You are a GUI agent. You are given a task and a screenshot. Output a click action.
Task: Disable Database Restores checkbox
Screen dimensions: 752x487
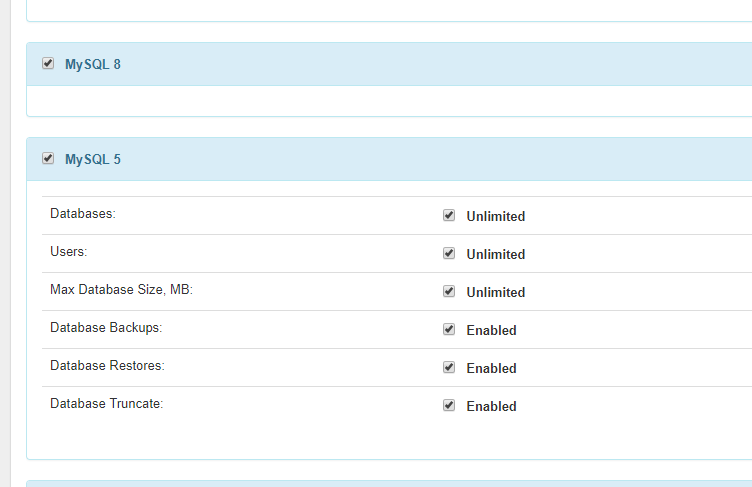(x=449, y=367)
